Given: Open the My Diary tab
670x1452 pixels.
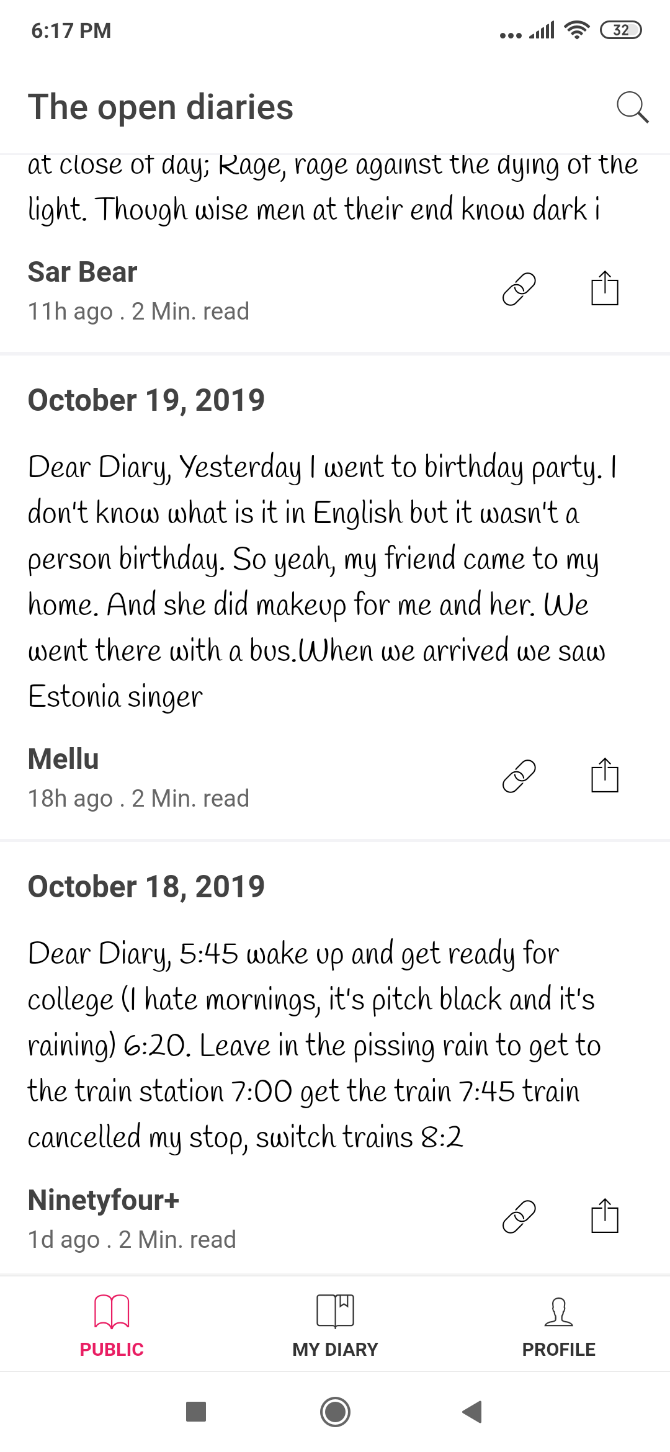Looking at the screenshot, I should click(x=335, y=1325).
